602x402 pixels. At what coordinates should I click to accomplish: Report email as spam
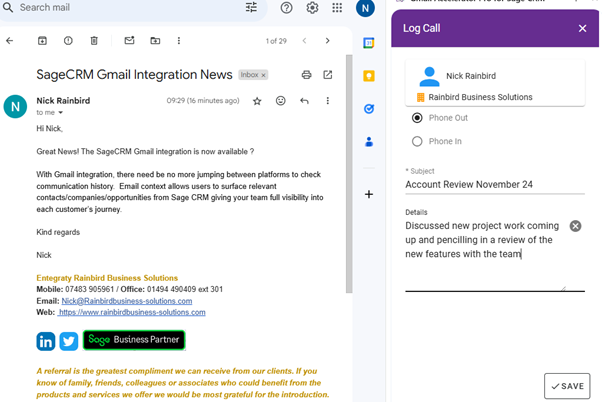pyautogui.click(x=68, y=40)
